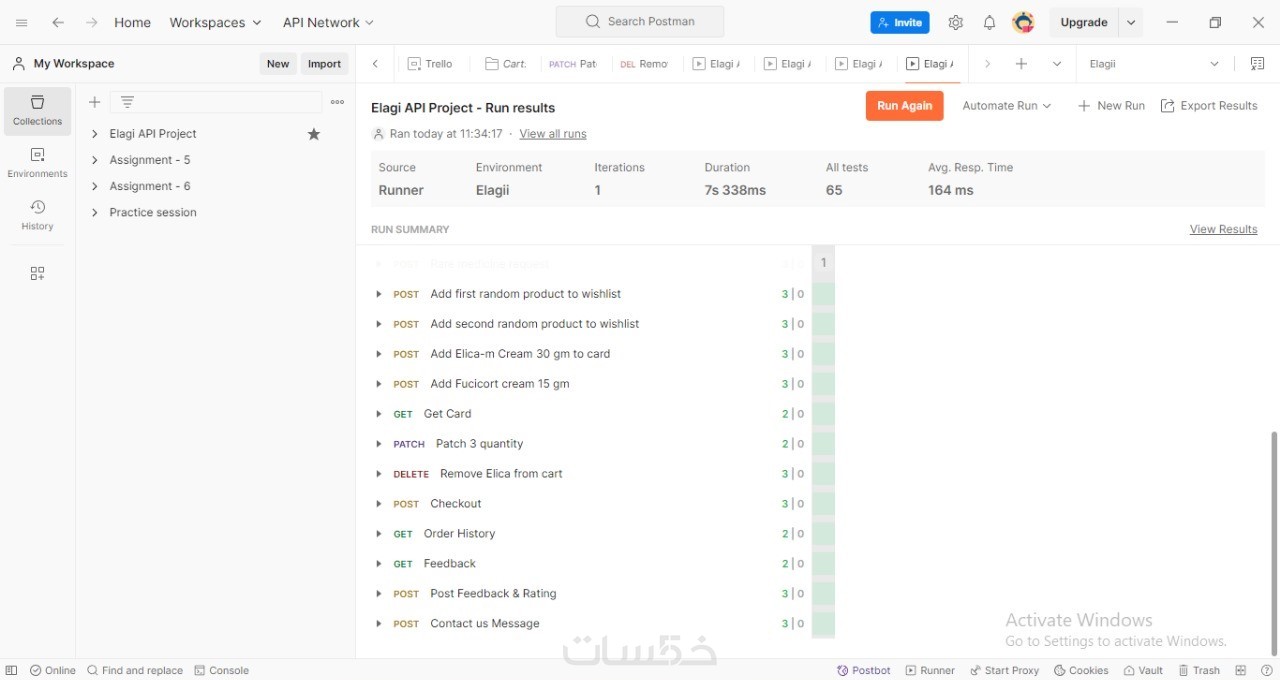Open the Elagii environment selector
The image size is (1280, 680).
[x=1154, y=64]
